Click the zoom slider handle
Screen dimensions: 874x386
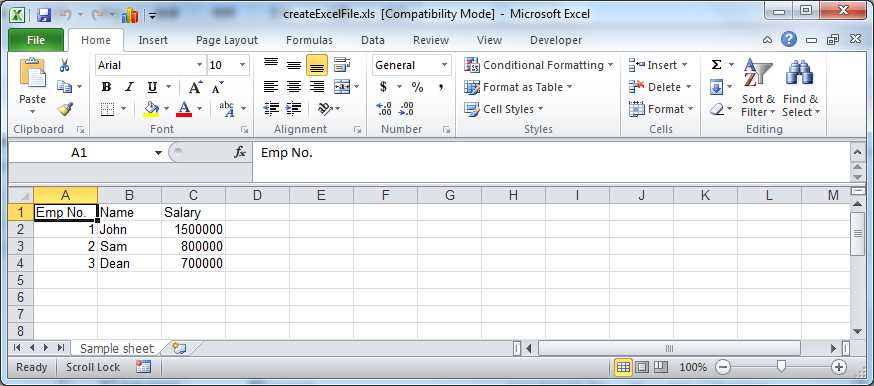pos(781,366)
